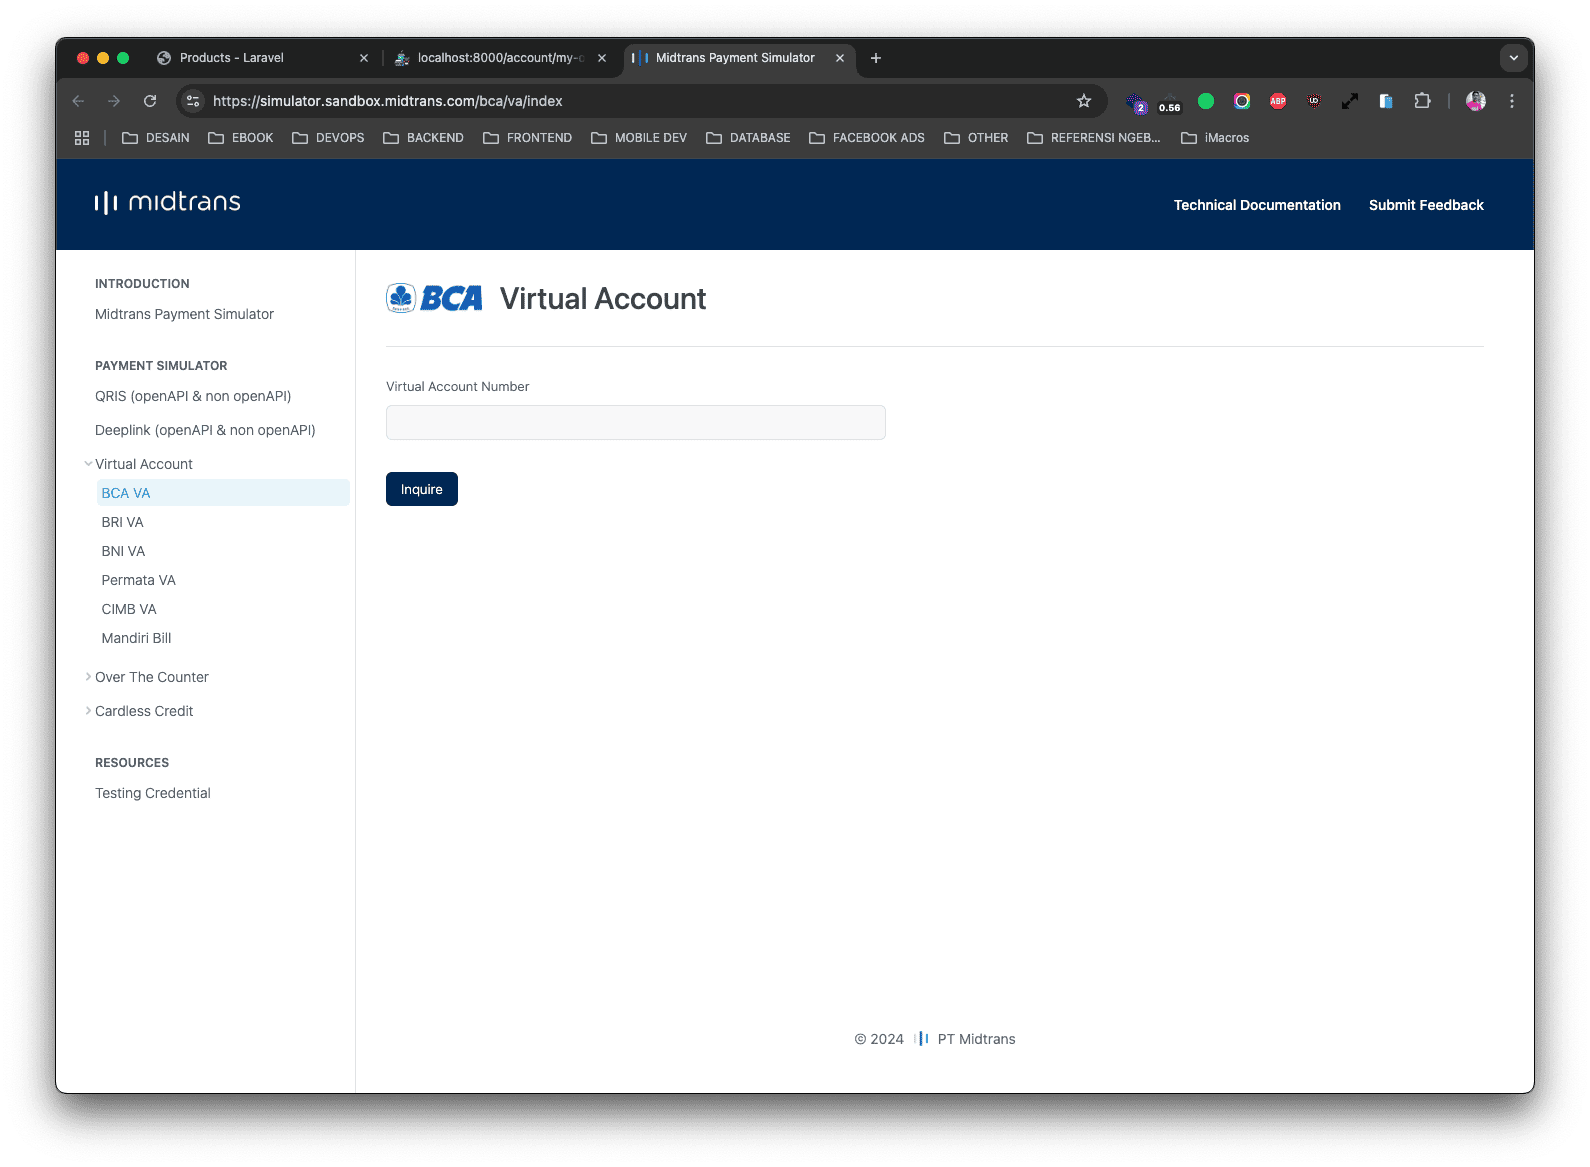Screen dimensions: 1590x1167
Task: Open the Technical Documentation link
Action: click(x=1257, y=205)
